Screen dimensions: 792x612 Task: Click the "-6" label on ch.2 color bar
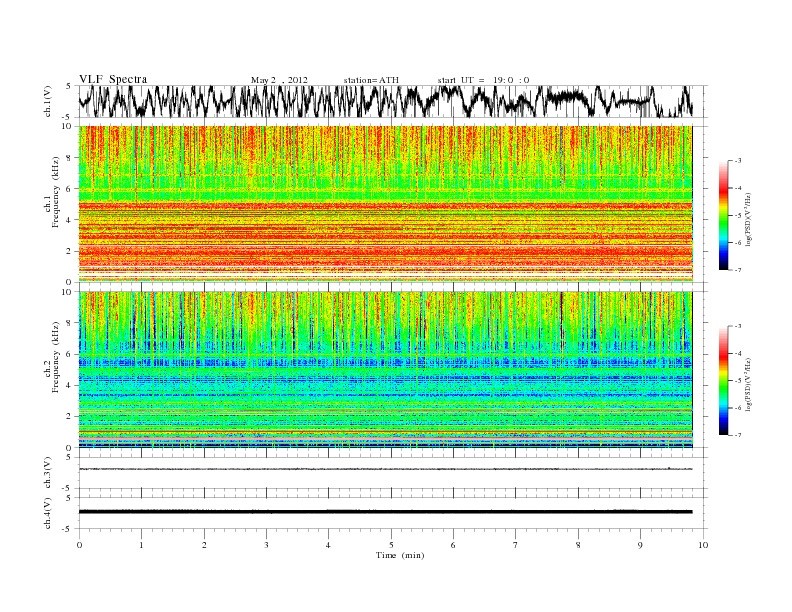click(737, 408)
